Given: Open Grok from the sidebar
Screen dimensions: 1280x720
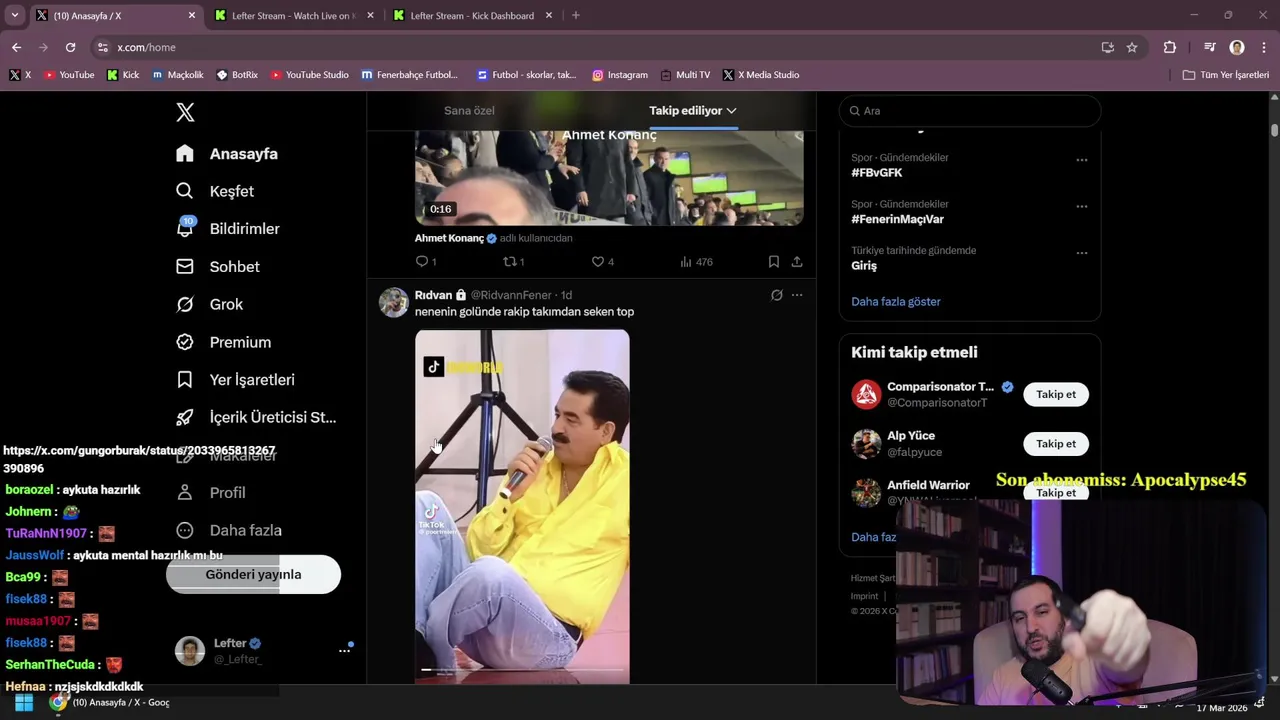Looking at the screenshot, I should pyautogui.click(x=210, y=304).
